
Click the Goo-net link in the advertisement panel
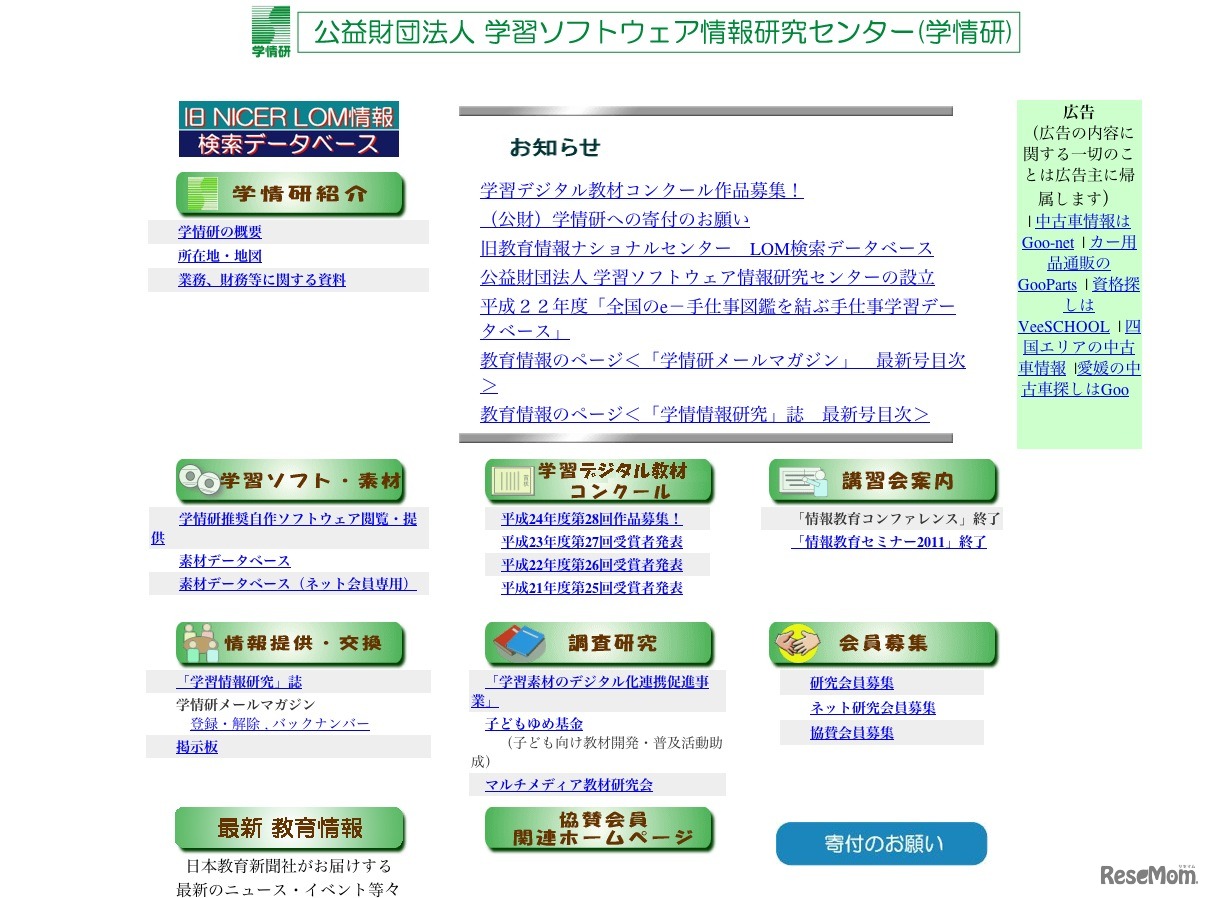pos(1046,242)
